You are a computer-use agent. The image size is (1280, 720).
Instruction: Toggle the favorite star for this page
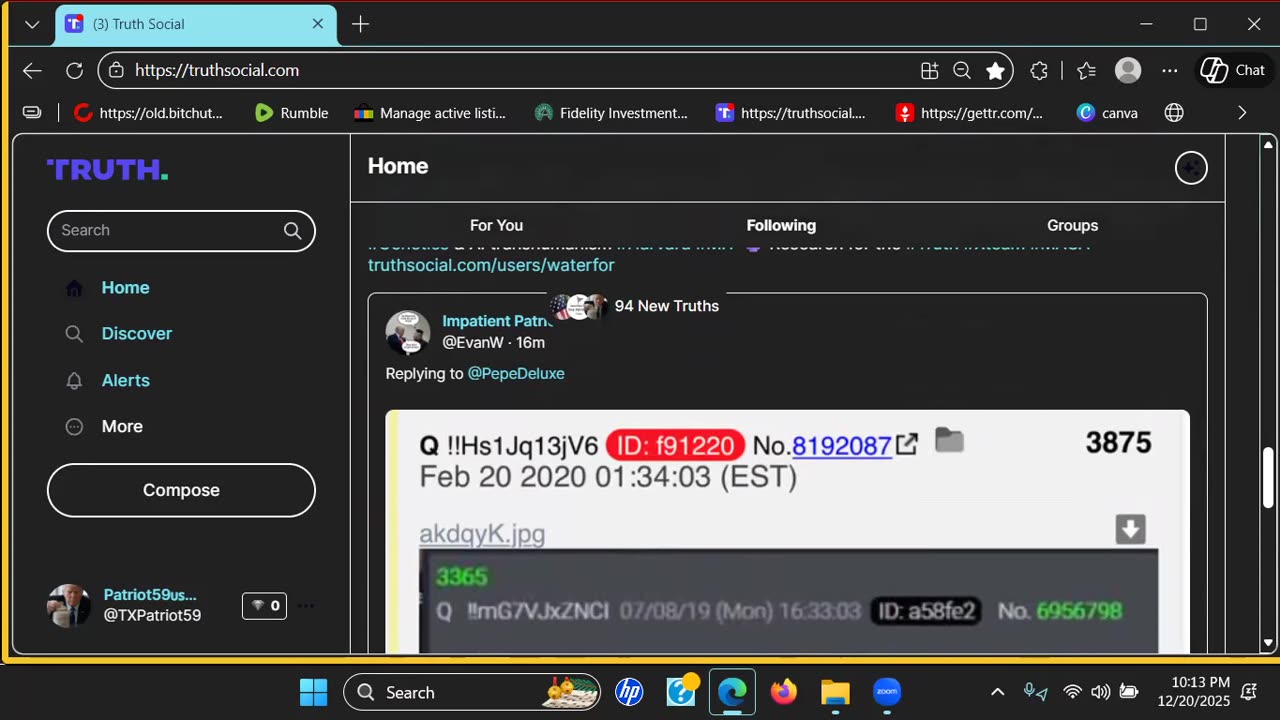pyautogui.click(x=995, y=70)
